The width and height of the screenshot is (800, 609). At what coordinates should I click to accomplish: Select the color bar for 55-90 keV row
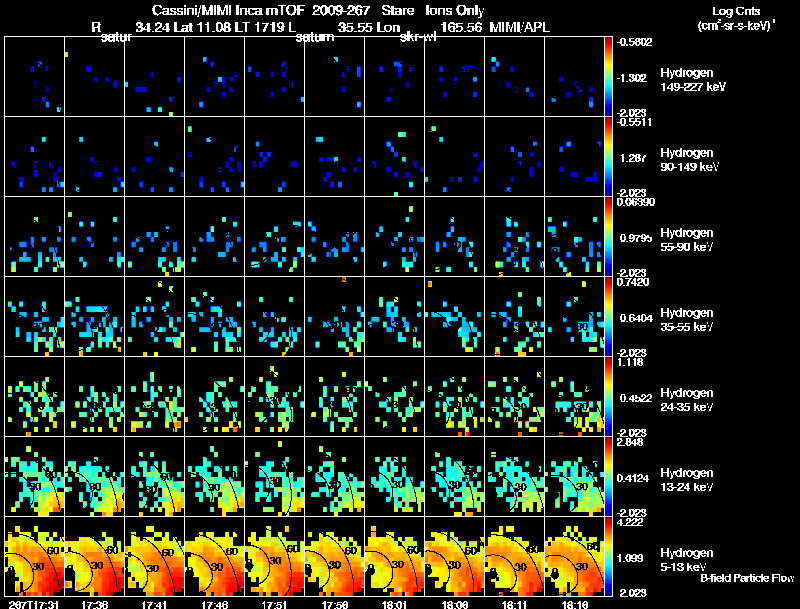[x=608, y=237]
